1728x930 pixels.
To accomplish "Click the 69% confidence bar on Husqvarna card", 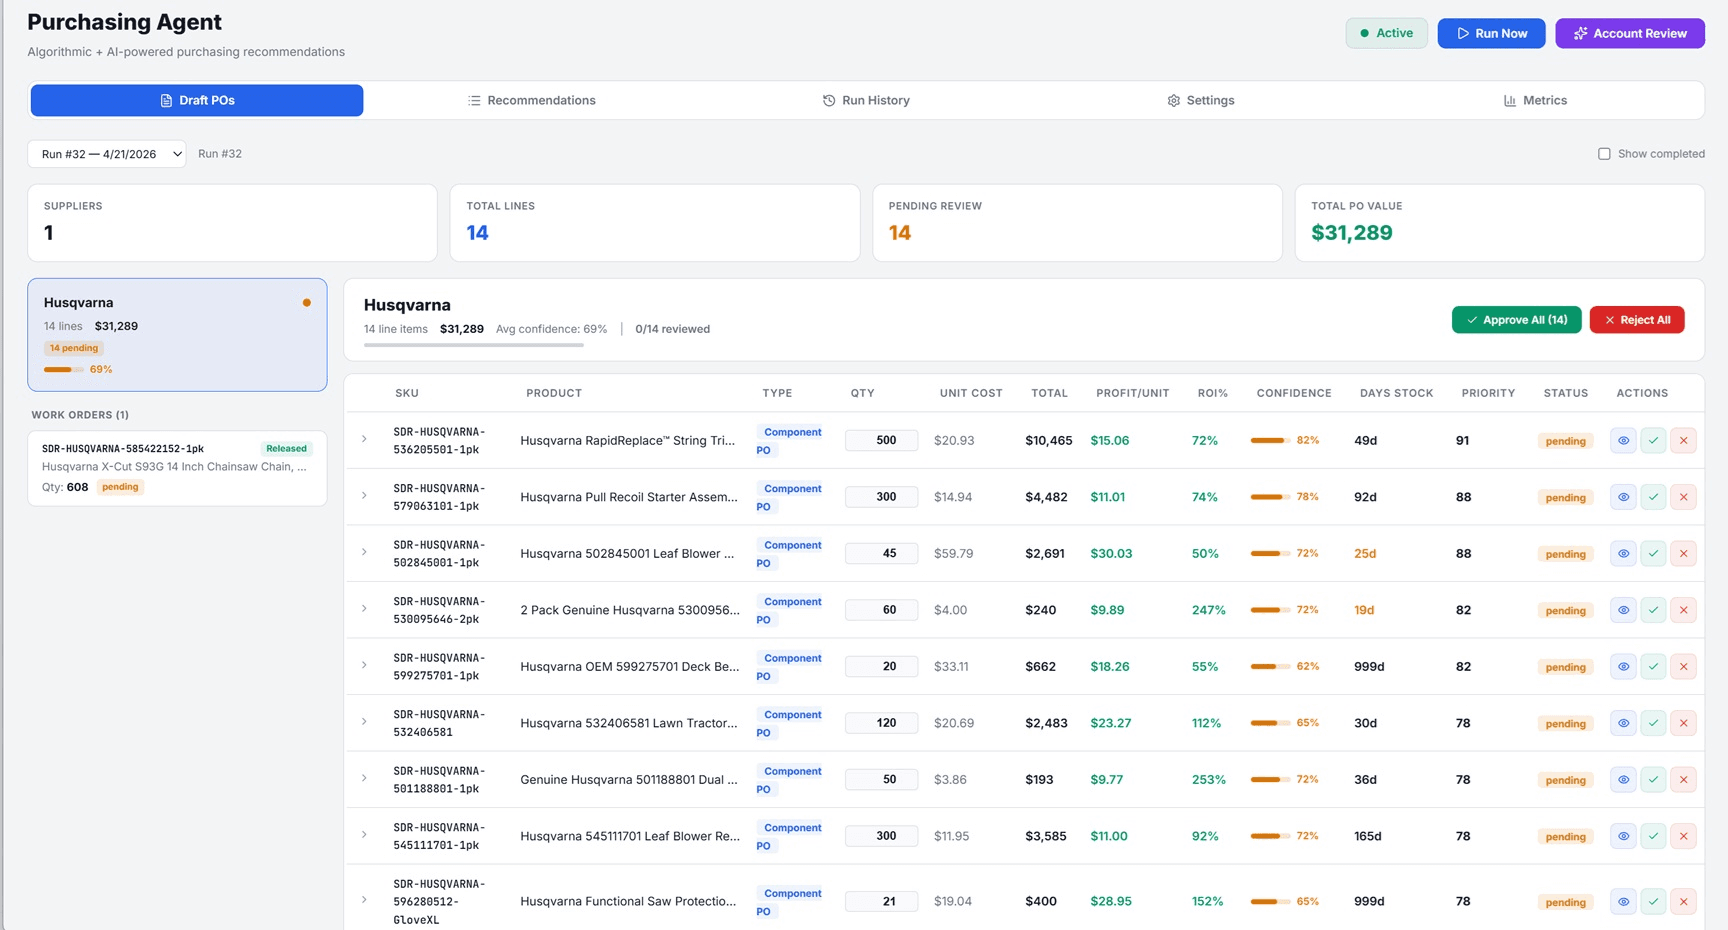I will coord(64,369).
